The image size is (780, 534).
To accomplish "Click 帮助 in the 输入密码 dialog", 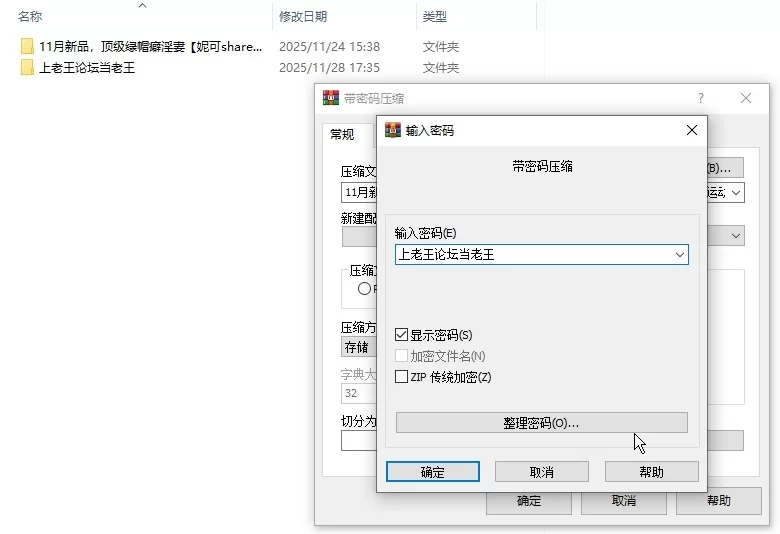I will pyautogui.click(x=652, y=471).
